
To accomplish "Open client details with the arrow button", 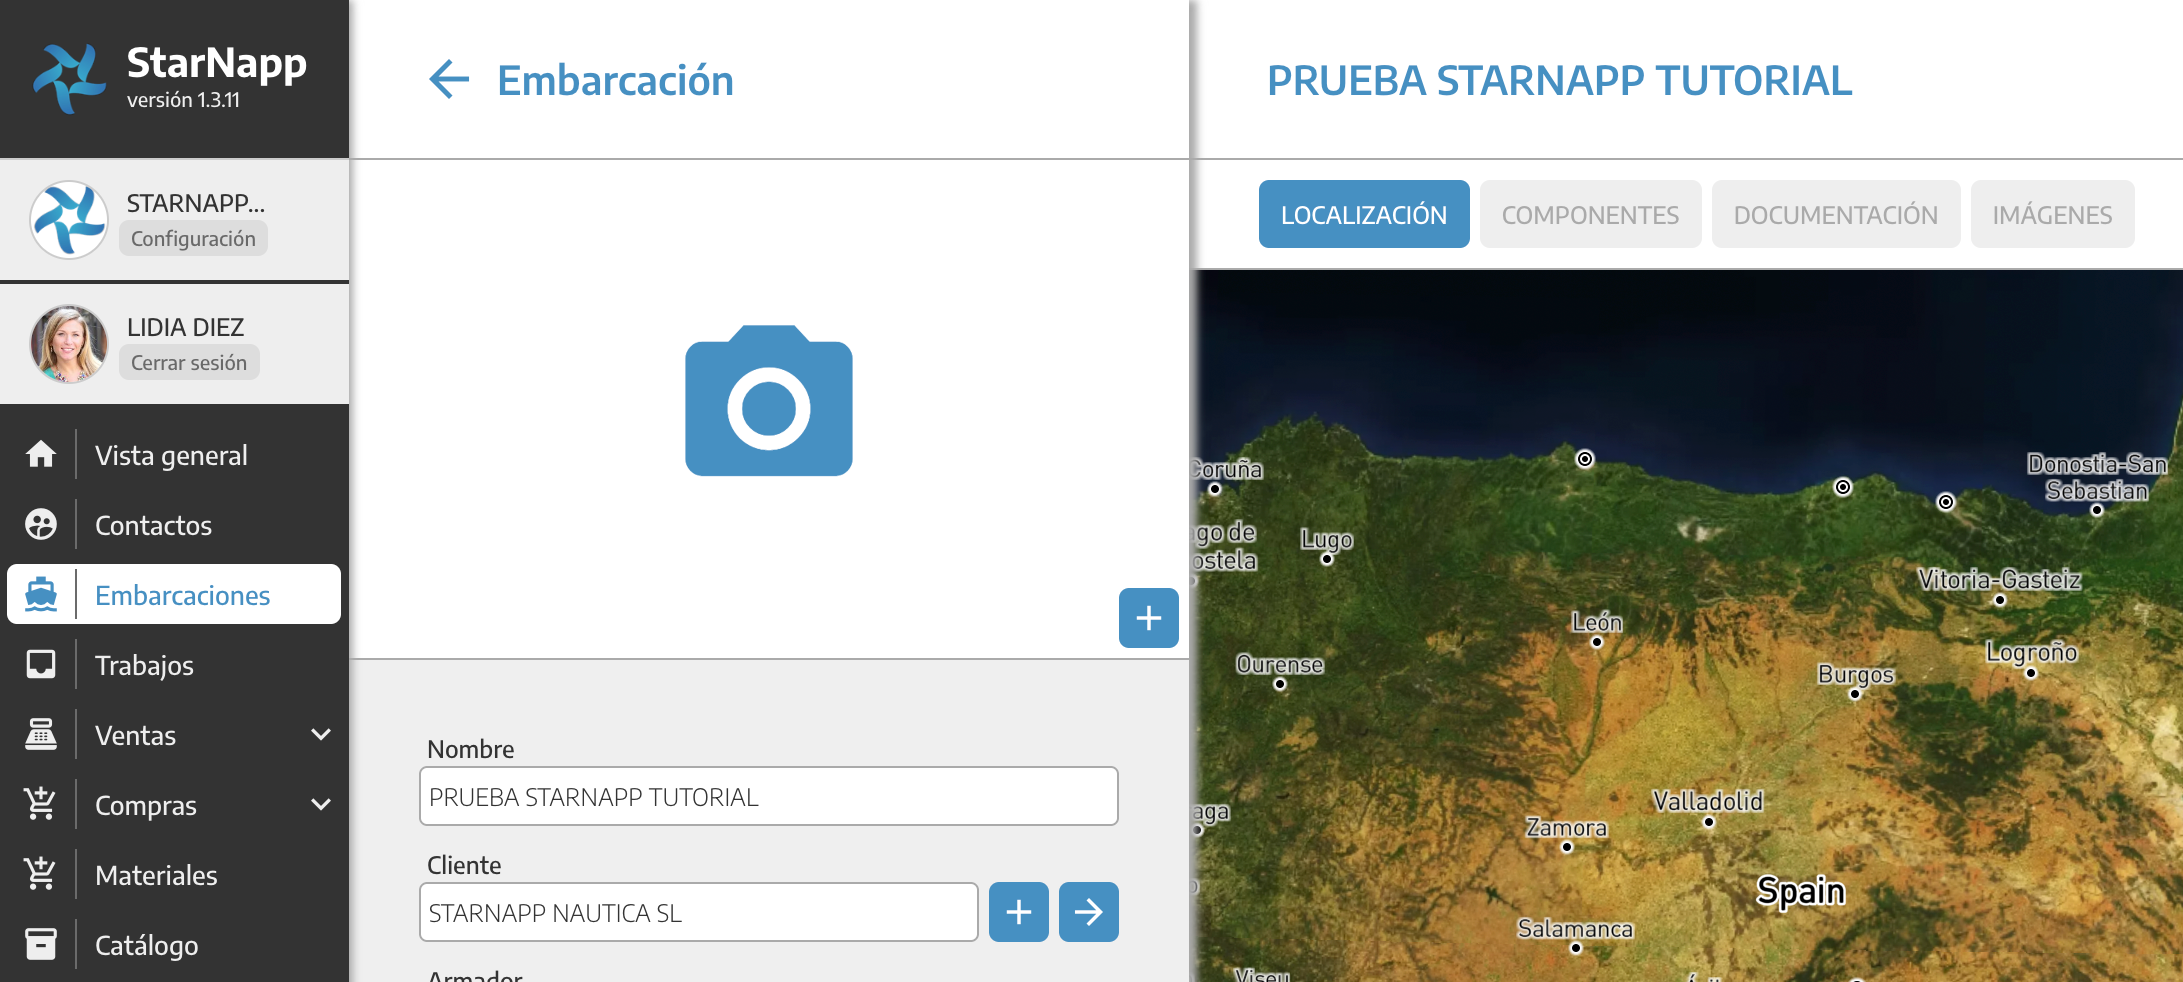I will pyautogui.click(x=1088, y=912).
